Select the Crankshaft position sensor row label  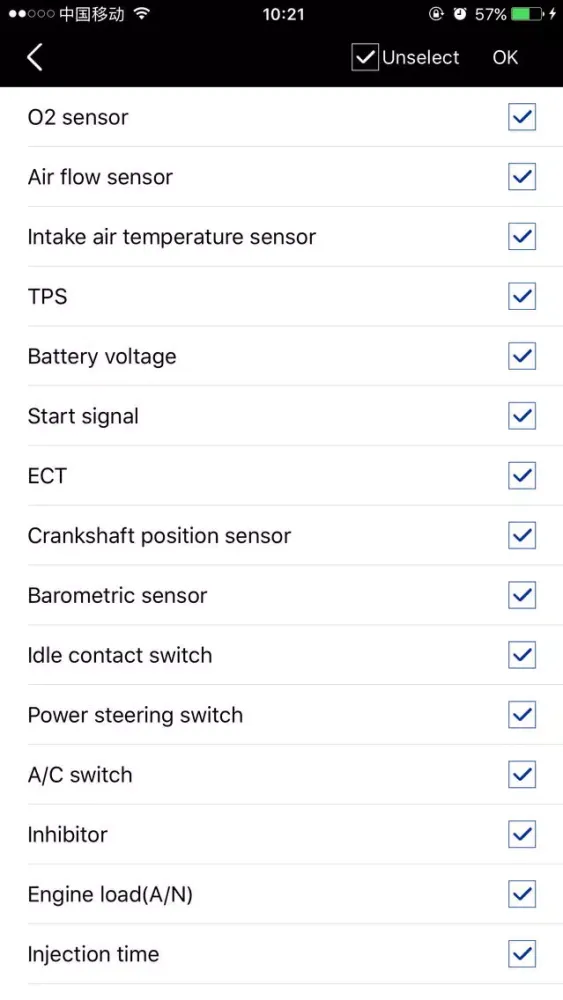159,536
